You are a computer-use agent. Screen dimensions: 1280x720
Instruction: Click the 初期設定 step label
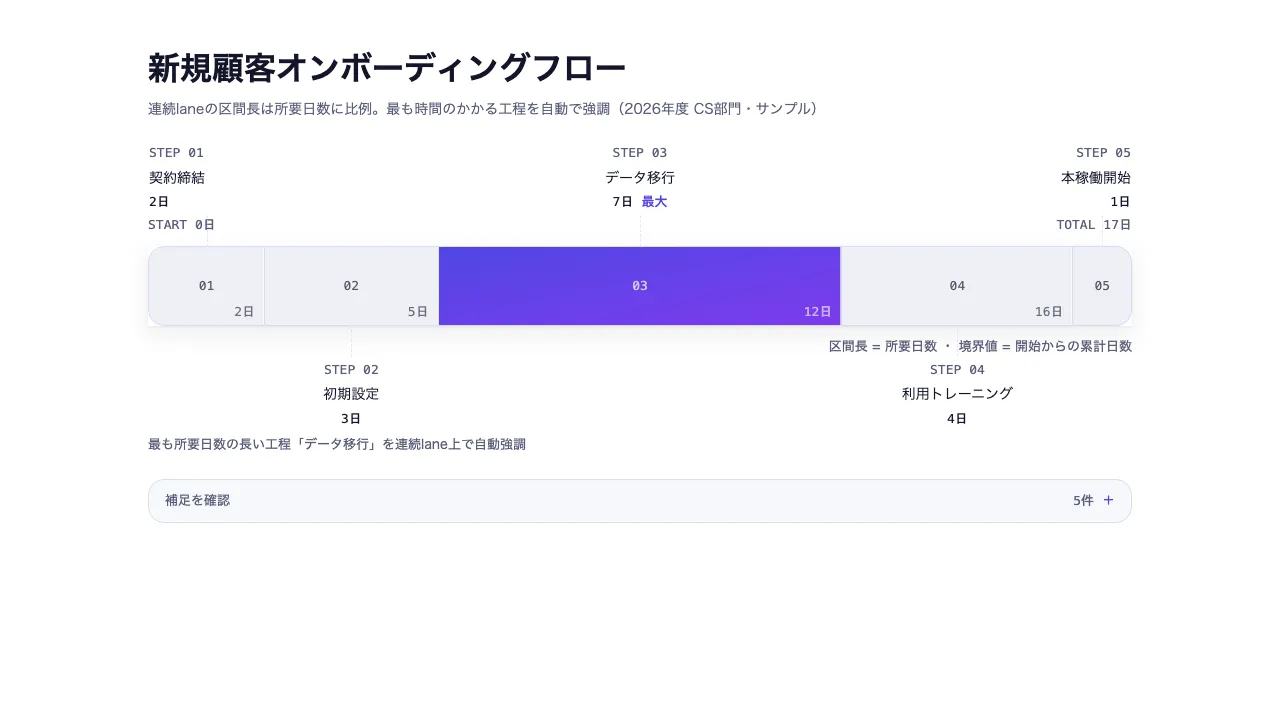pos(351,394)
